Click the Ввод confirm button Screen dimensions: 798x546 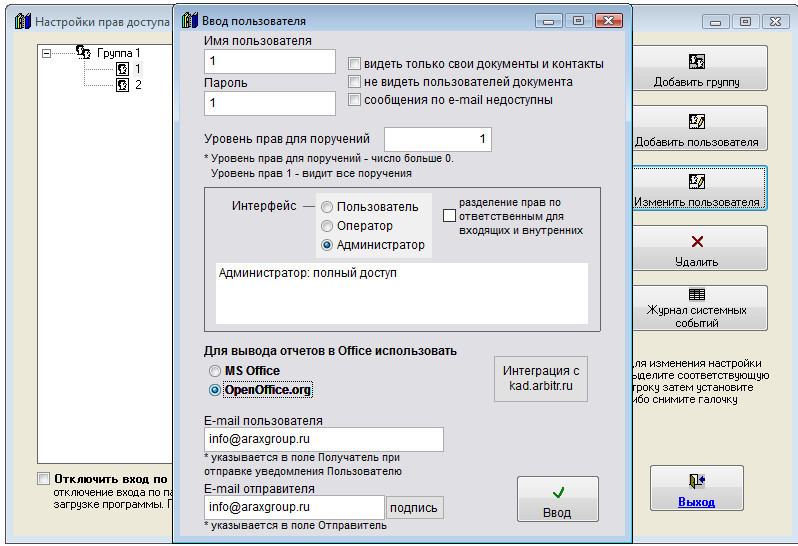558,499
